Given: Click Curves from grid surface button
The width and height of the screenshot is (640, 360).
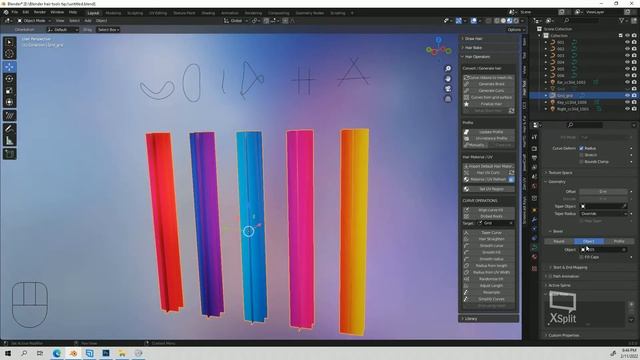Looking at the screenshot, I should tap(489, 98).
